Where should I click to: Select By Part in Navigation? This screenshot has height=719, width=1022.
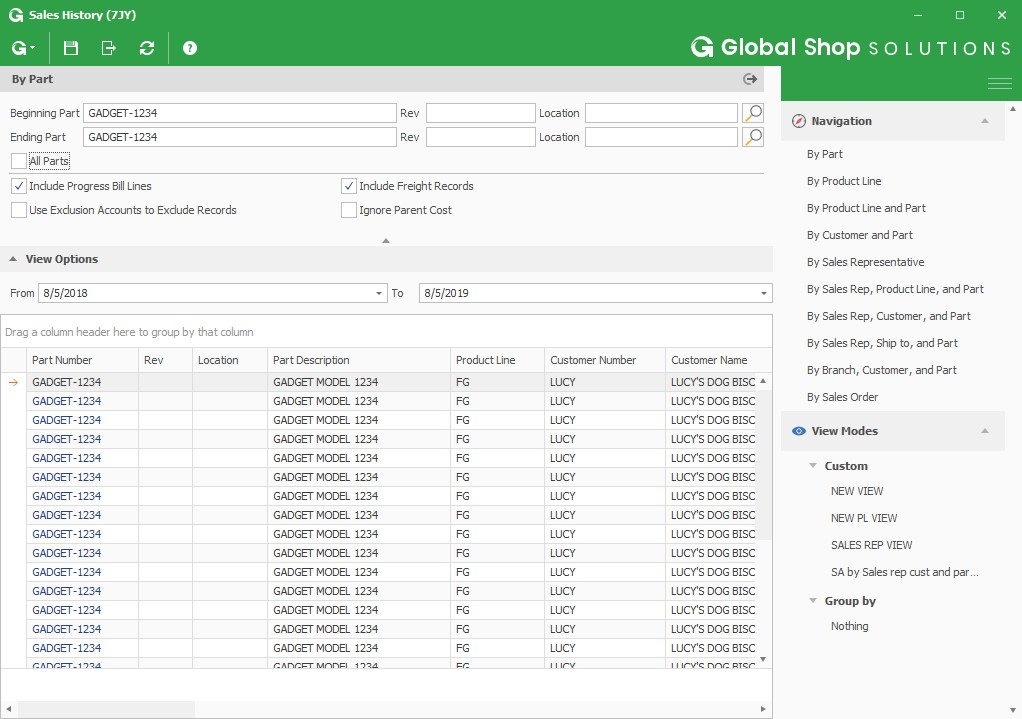coord(825,154)
